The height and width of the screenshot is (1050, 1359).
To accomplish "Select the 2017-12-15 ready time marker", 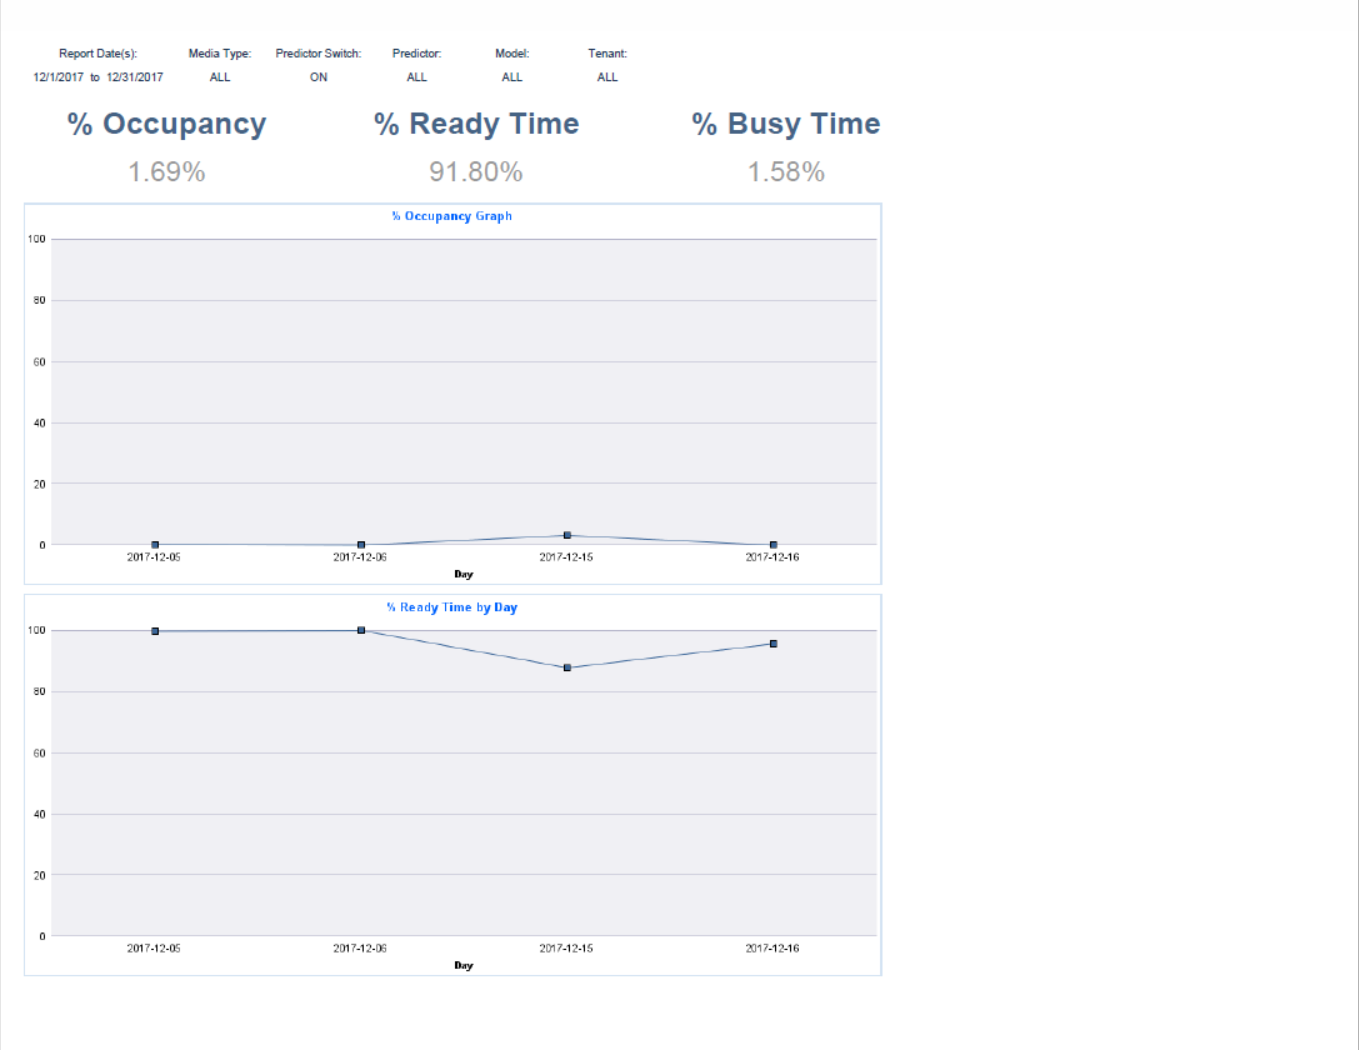I will (567, 667).
